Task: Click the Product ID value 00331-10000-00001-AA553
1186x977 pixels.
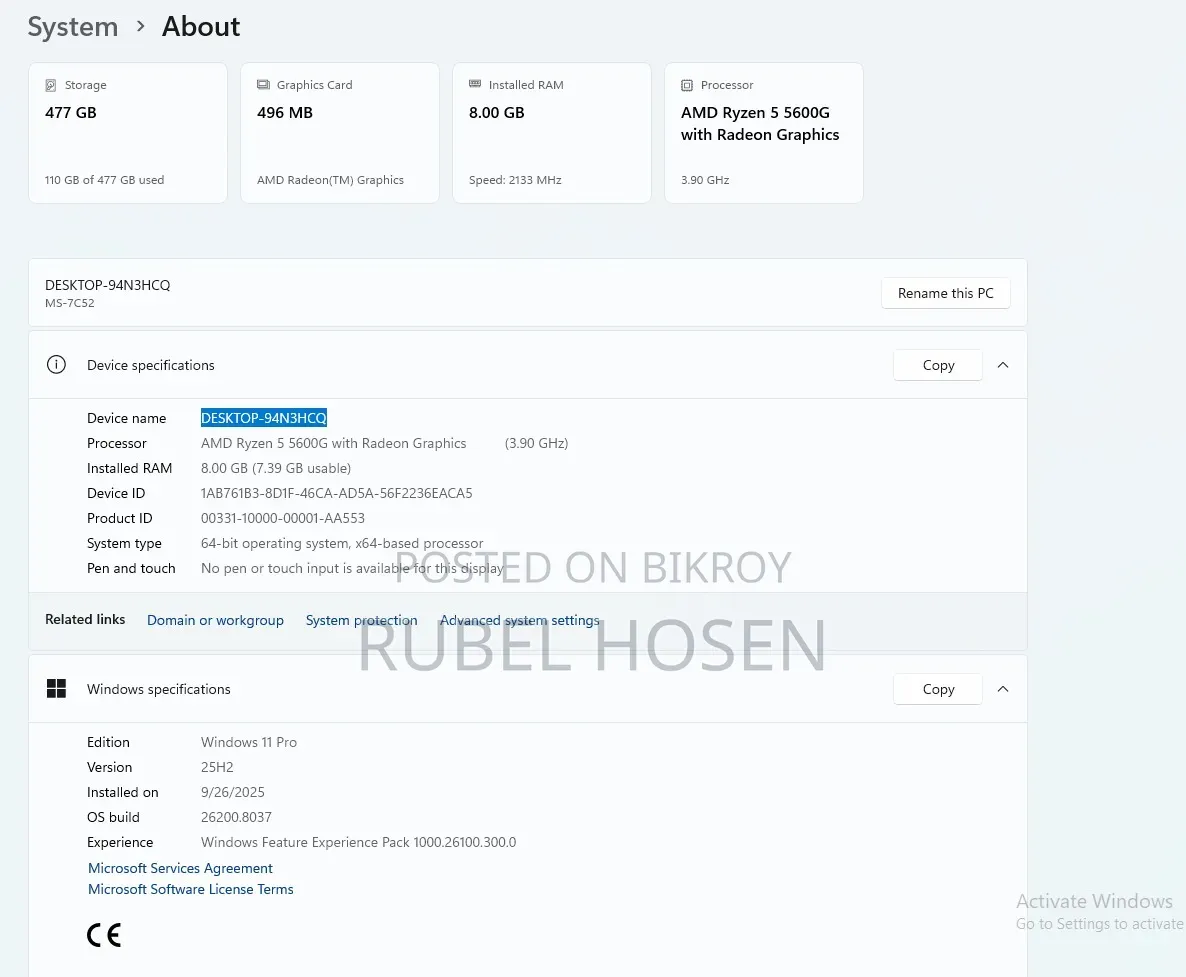Action: coord(283,518)
